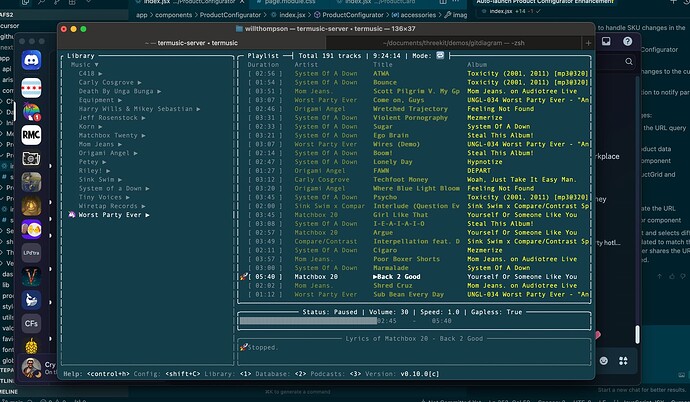The width and height of the screenshot is (690, 402).
Task: Grab Discord chat scrollbar thumb
Action: point(637,334)
